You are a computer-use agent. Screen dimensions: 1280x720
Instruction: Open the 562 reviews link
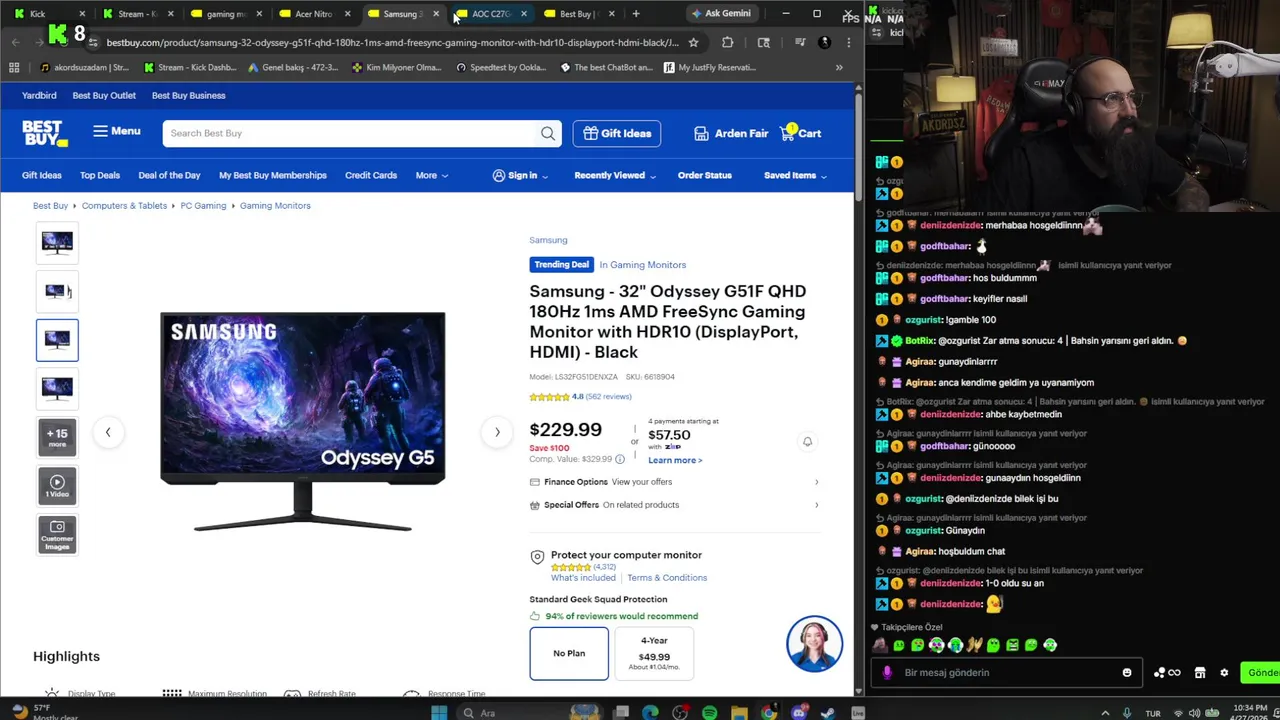[x=608, y=397]
